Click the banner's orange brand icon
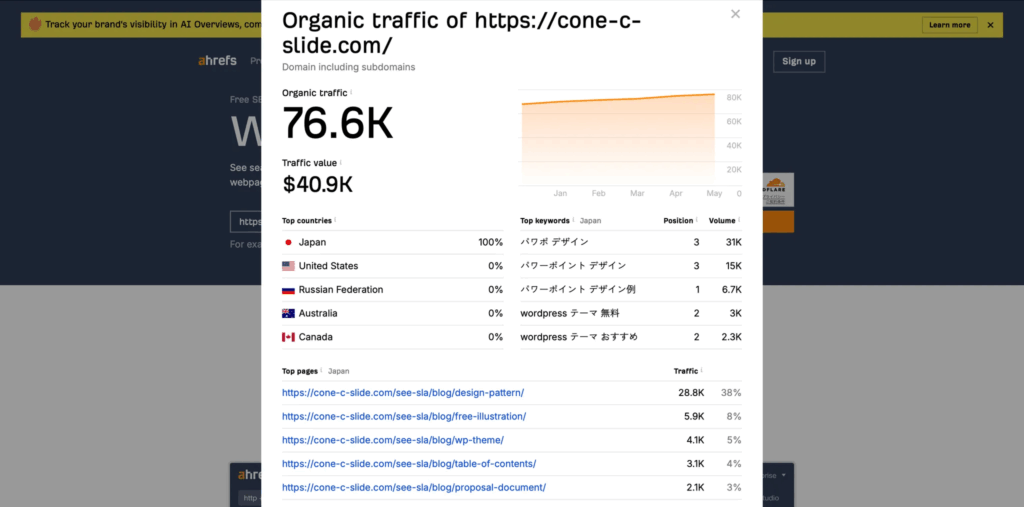Image resolution: width=1024 pixels, height=507 pixels. 35,24
